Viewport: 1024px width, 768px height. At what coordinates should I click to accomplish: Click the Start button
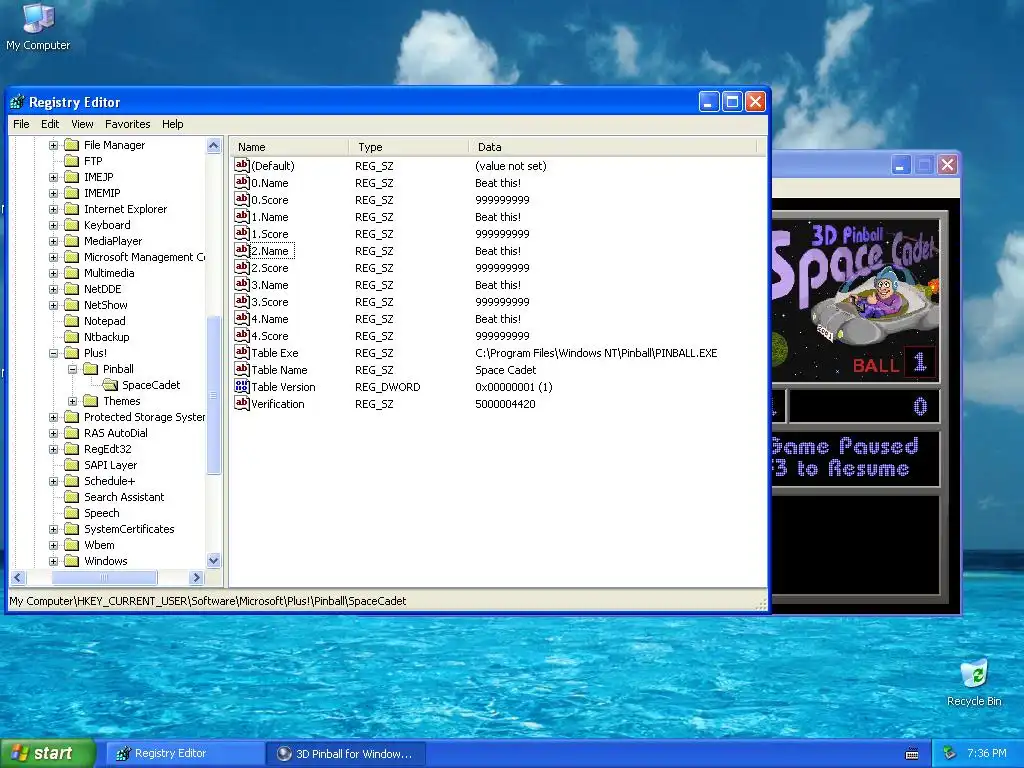point(47,754)
